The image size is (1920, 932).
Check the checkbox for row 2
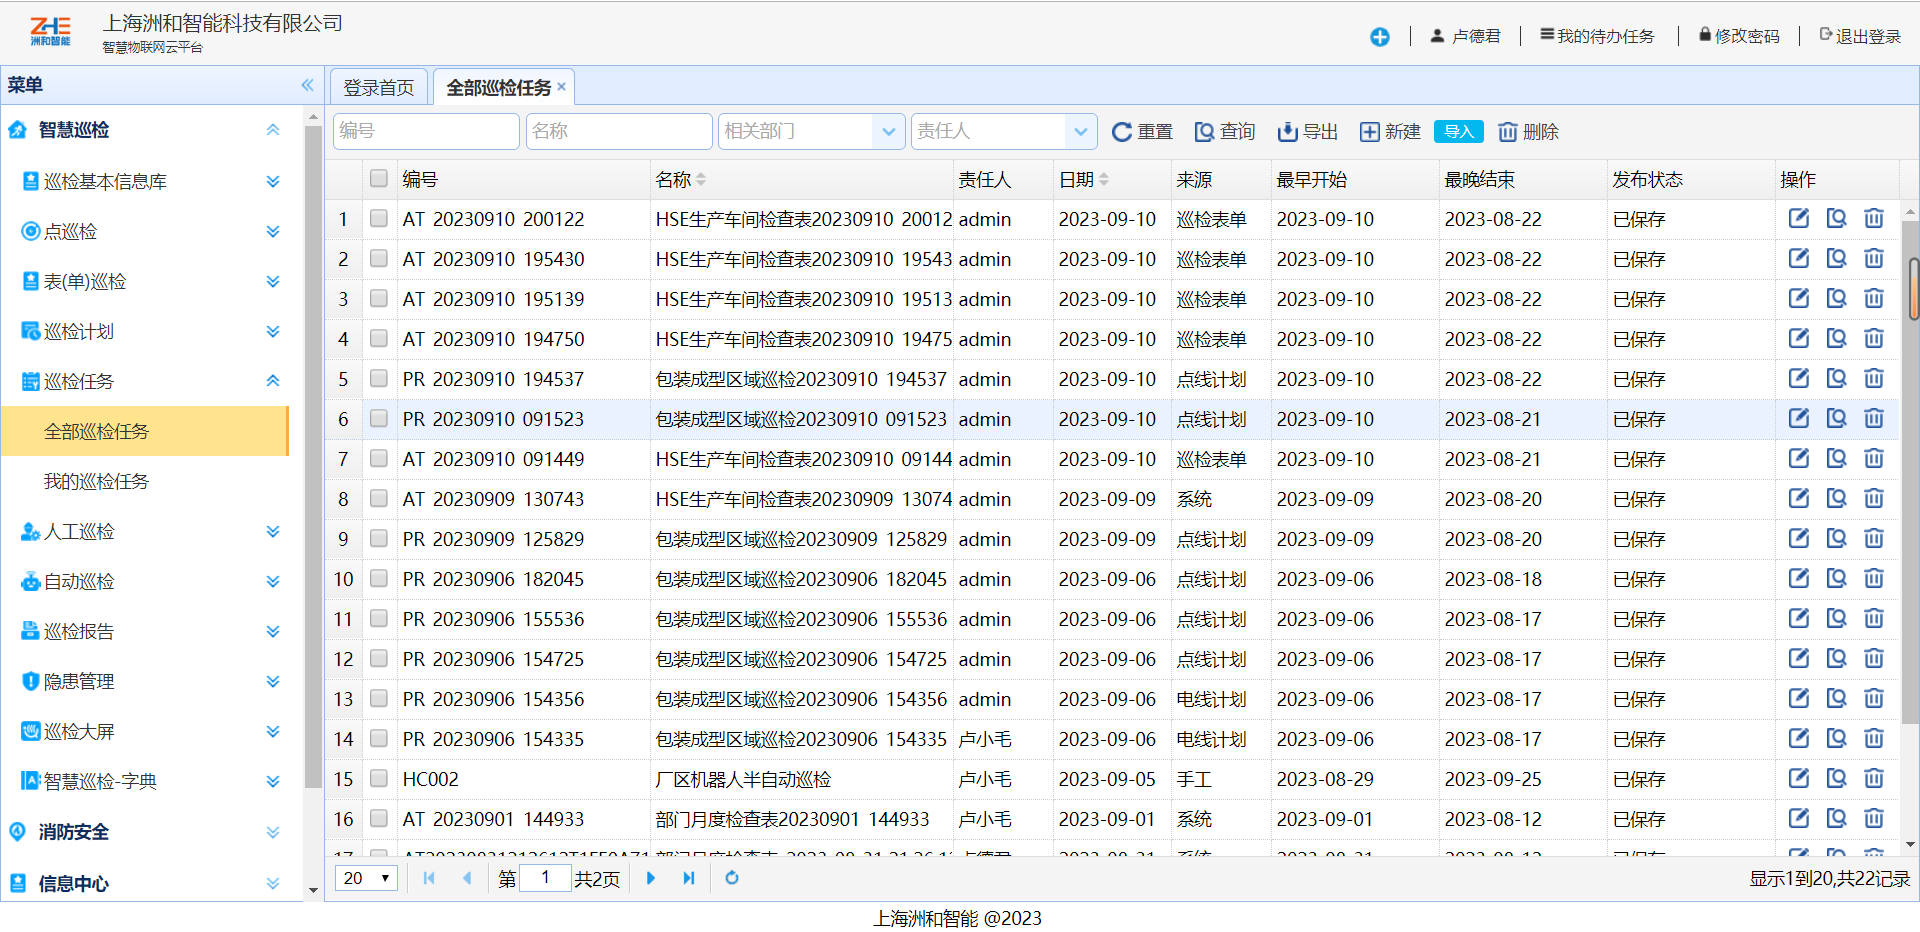378,259
